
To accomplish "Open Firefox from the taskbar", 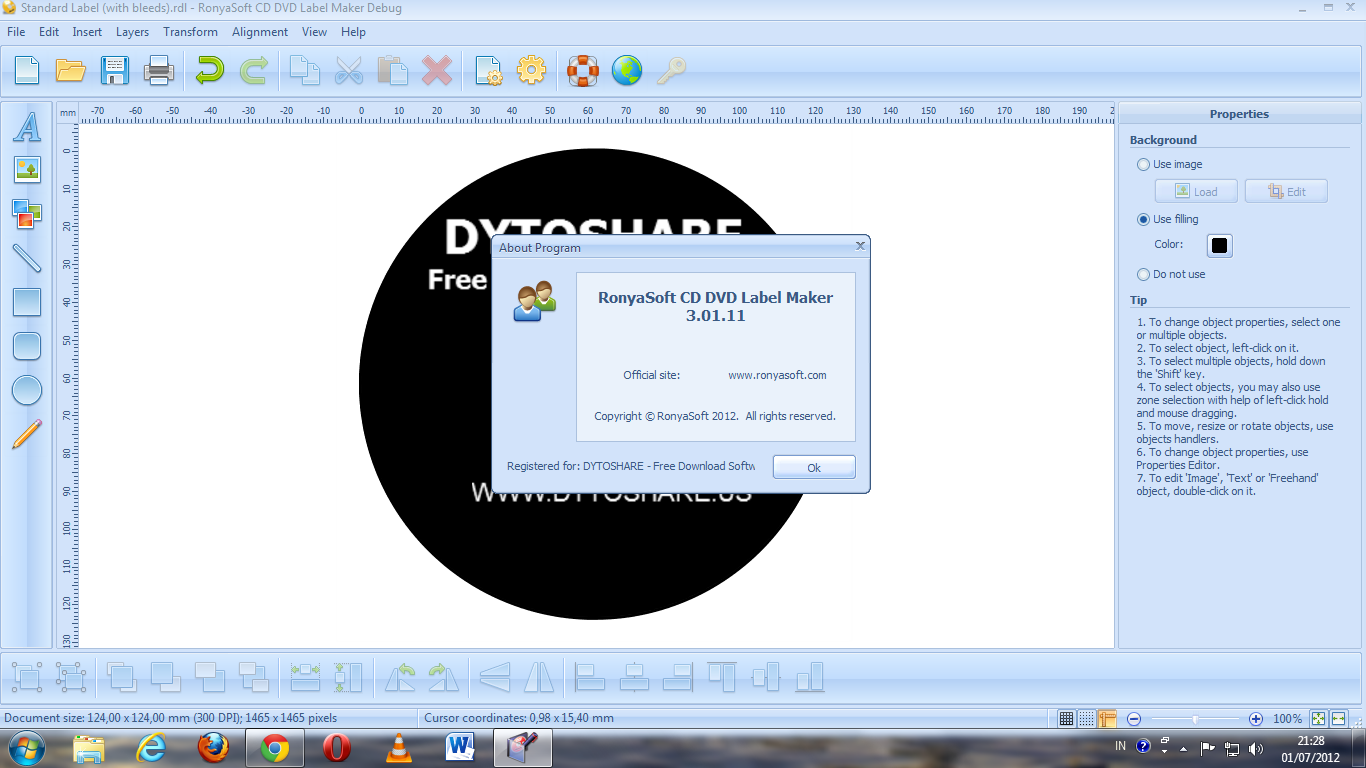I will (x=213, y=748).
